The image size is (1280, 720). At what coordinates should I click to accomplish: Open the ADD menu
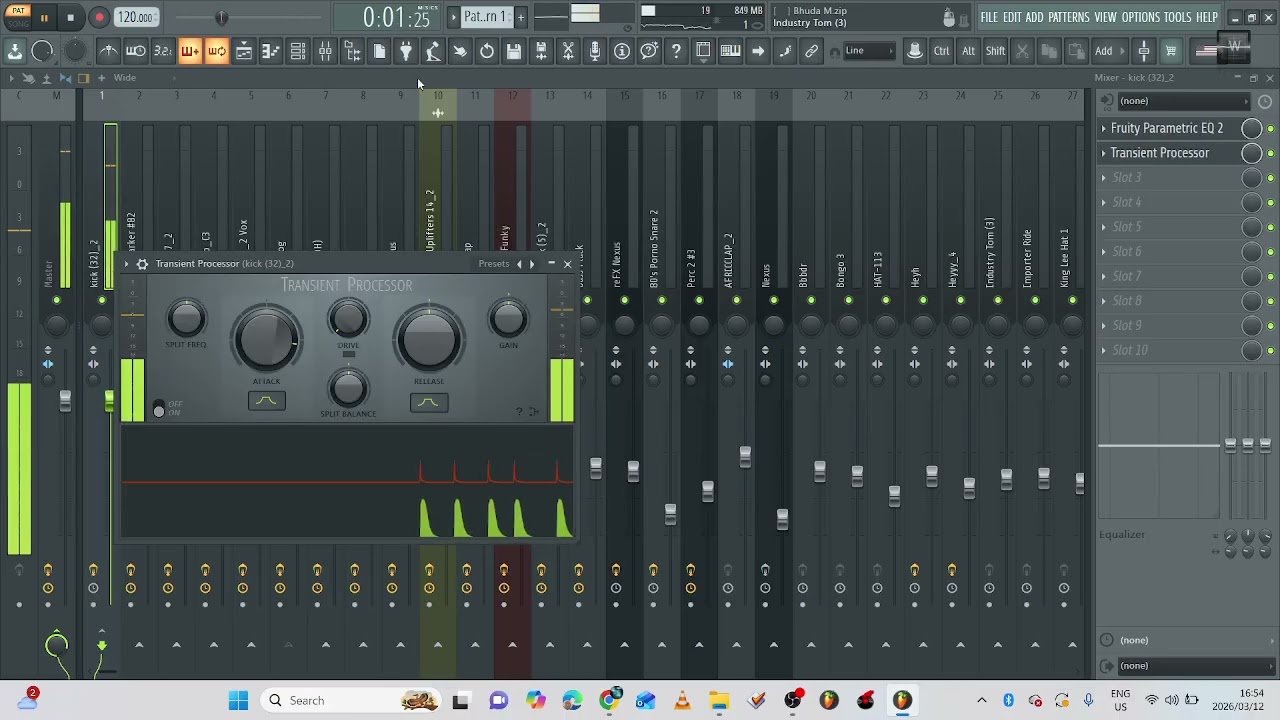(x=1034, y=17)
